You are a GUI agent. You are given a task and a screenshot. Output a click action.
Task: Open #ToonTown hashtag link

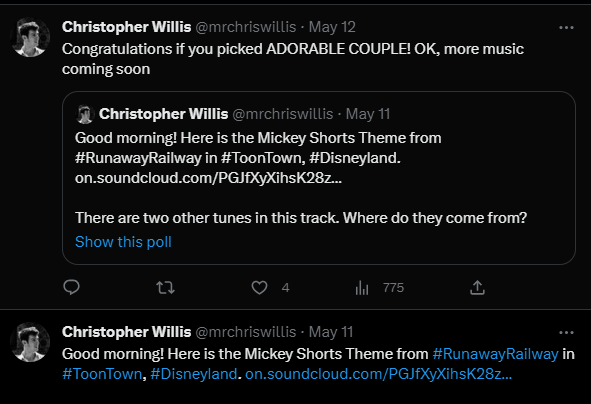(x=102, y=374)
